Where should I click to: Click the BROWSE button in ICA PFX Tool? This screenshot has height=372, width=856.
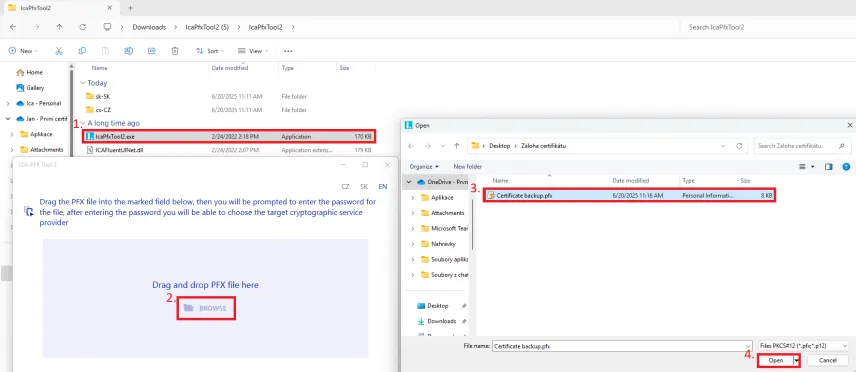click(x=205, y=308)
